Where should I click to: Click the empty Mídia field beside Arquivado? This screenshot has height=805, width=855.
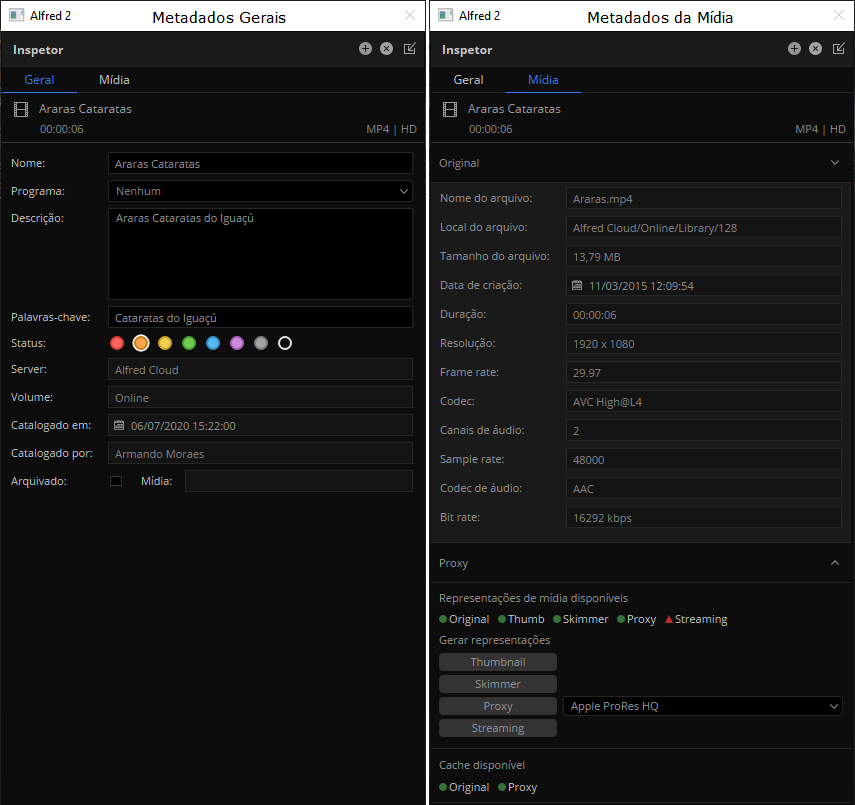299,481
